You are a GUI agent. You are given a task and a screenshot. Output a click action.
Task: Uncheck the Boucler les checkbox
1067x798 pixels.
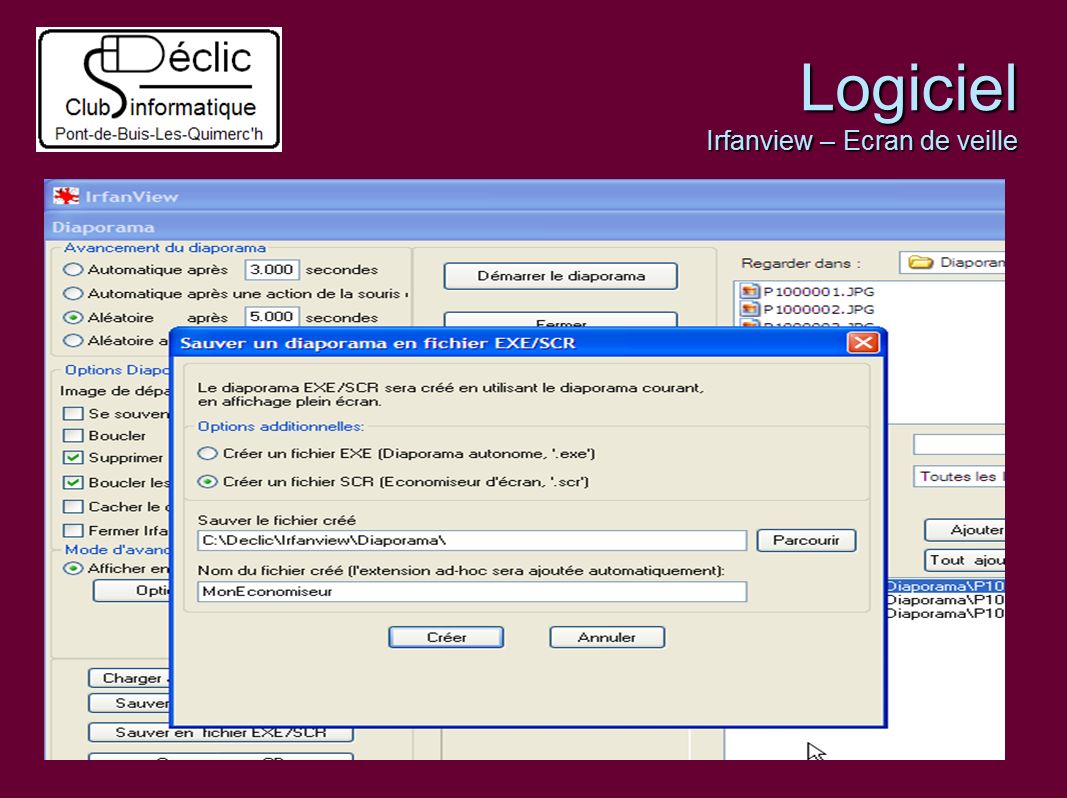click(72, 482)
